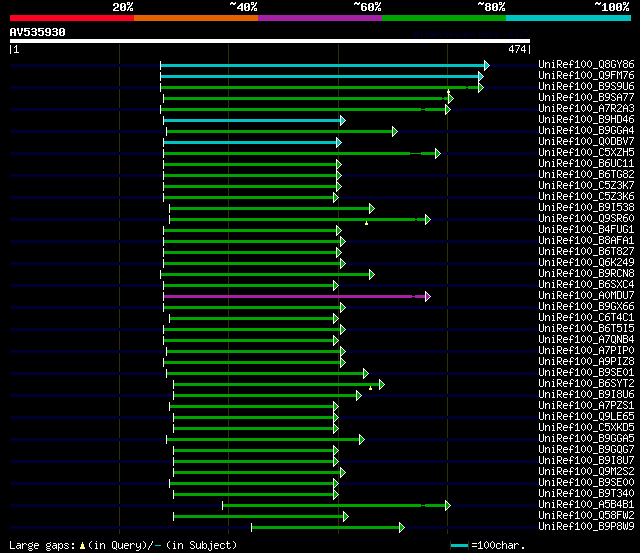This screenshot has height=553, width=640.
Task: Click the UniRef100_B6TG82 label
Action: [586, 175]
